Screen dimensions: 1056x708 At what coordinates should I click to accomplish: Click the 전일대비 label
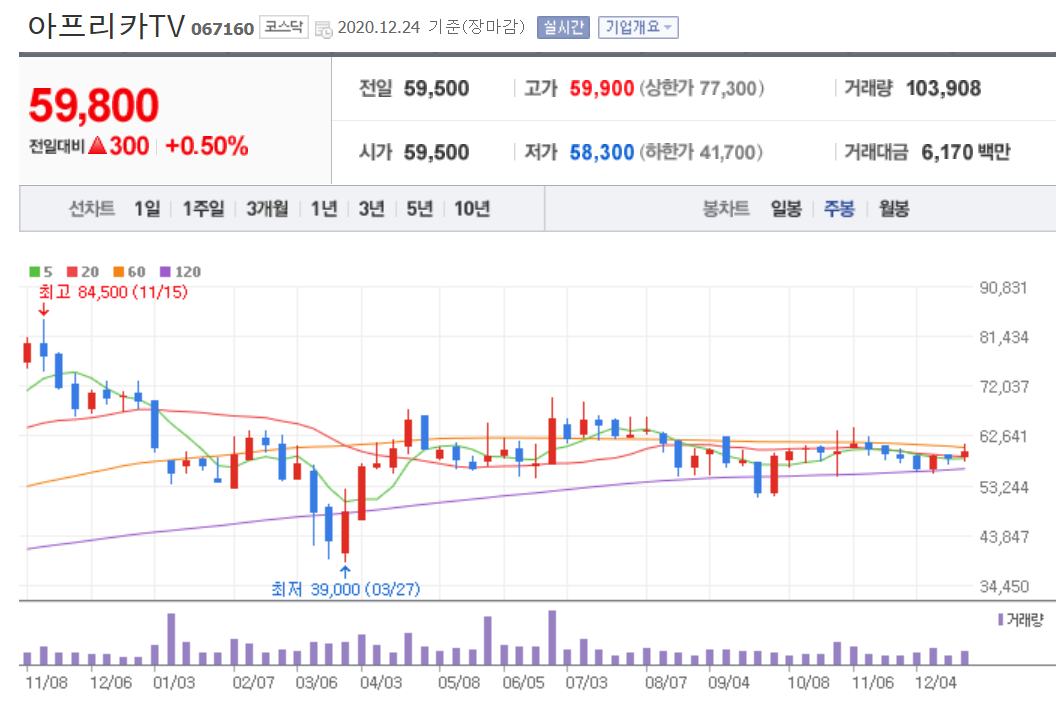(x=57, y=146)
